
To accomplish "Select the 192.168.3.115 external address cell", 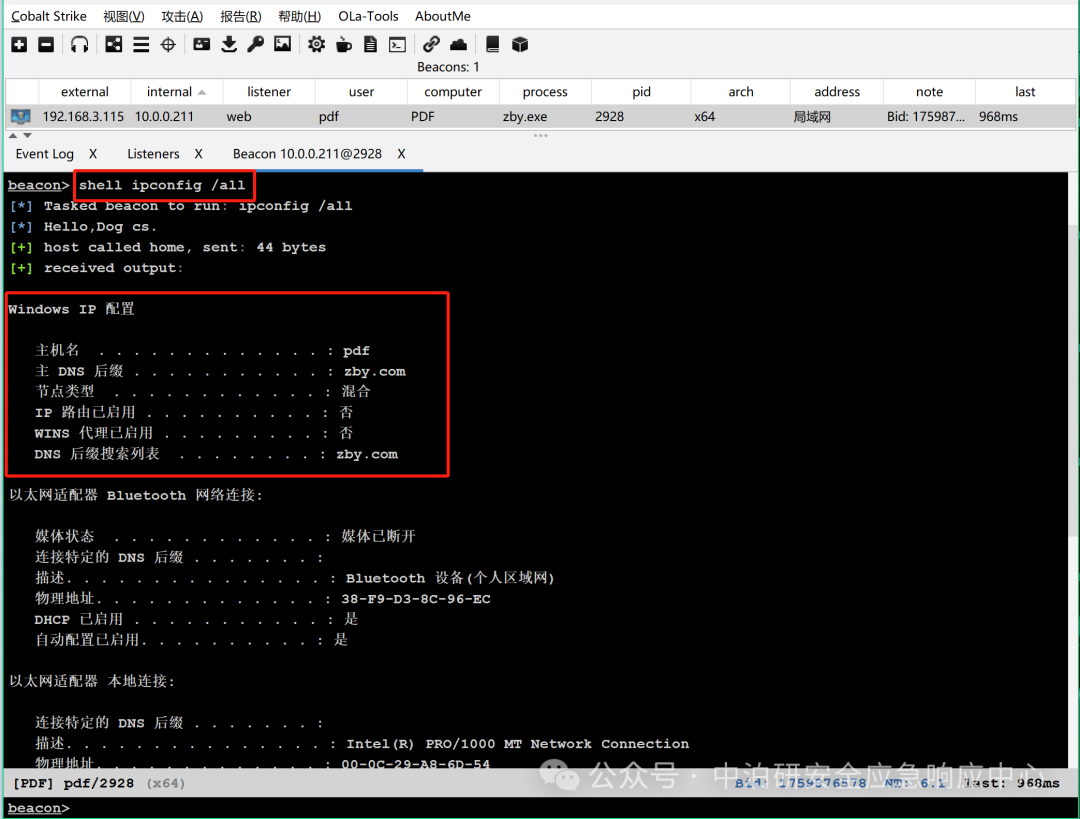I will (83, 116).
